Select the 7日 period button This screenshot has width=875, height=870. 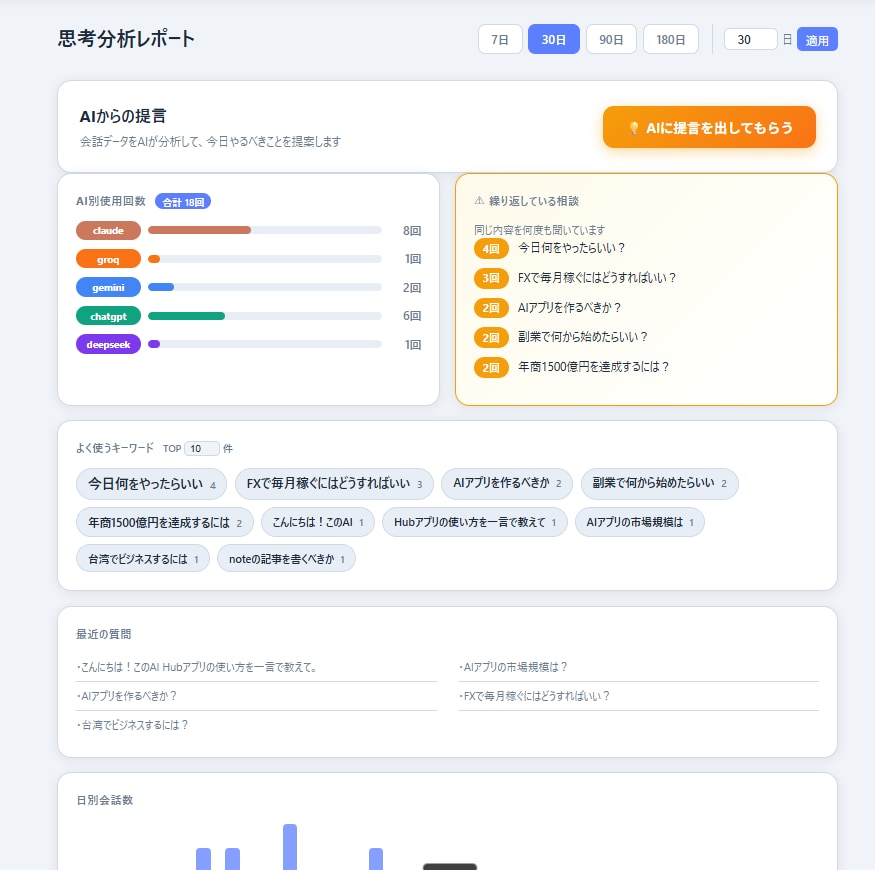(499, 40)
